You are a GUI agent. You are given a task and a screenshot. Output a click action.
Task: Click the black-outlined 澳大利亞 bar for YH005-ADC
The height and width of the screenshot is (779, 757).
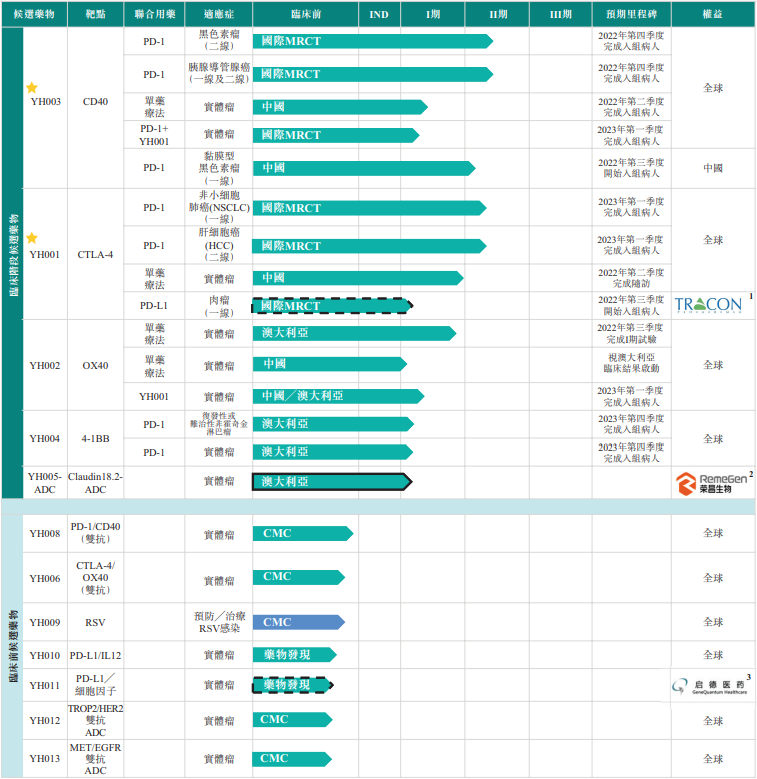pyautogui.click(x=331, y=482)
